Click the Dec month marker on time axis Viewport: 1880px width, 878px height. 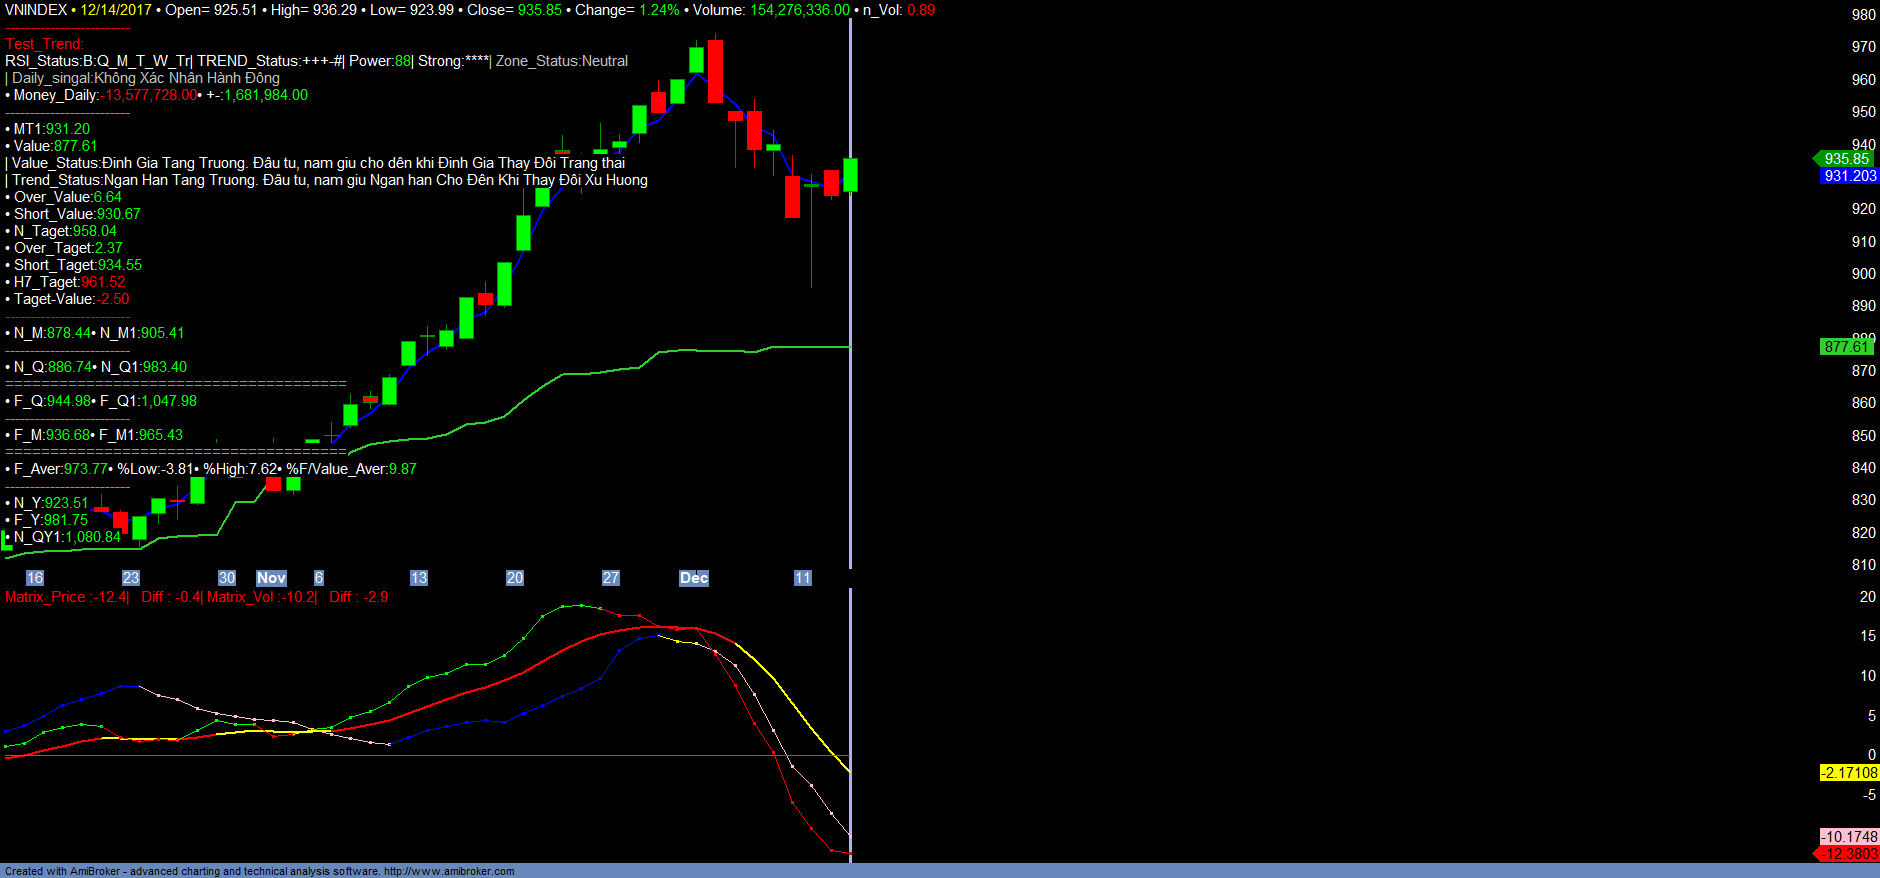[694, 578]
